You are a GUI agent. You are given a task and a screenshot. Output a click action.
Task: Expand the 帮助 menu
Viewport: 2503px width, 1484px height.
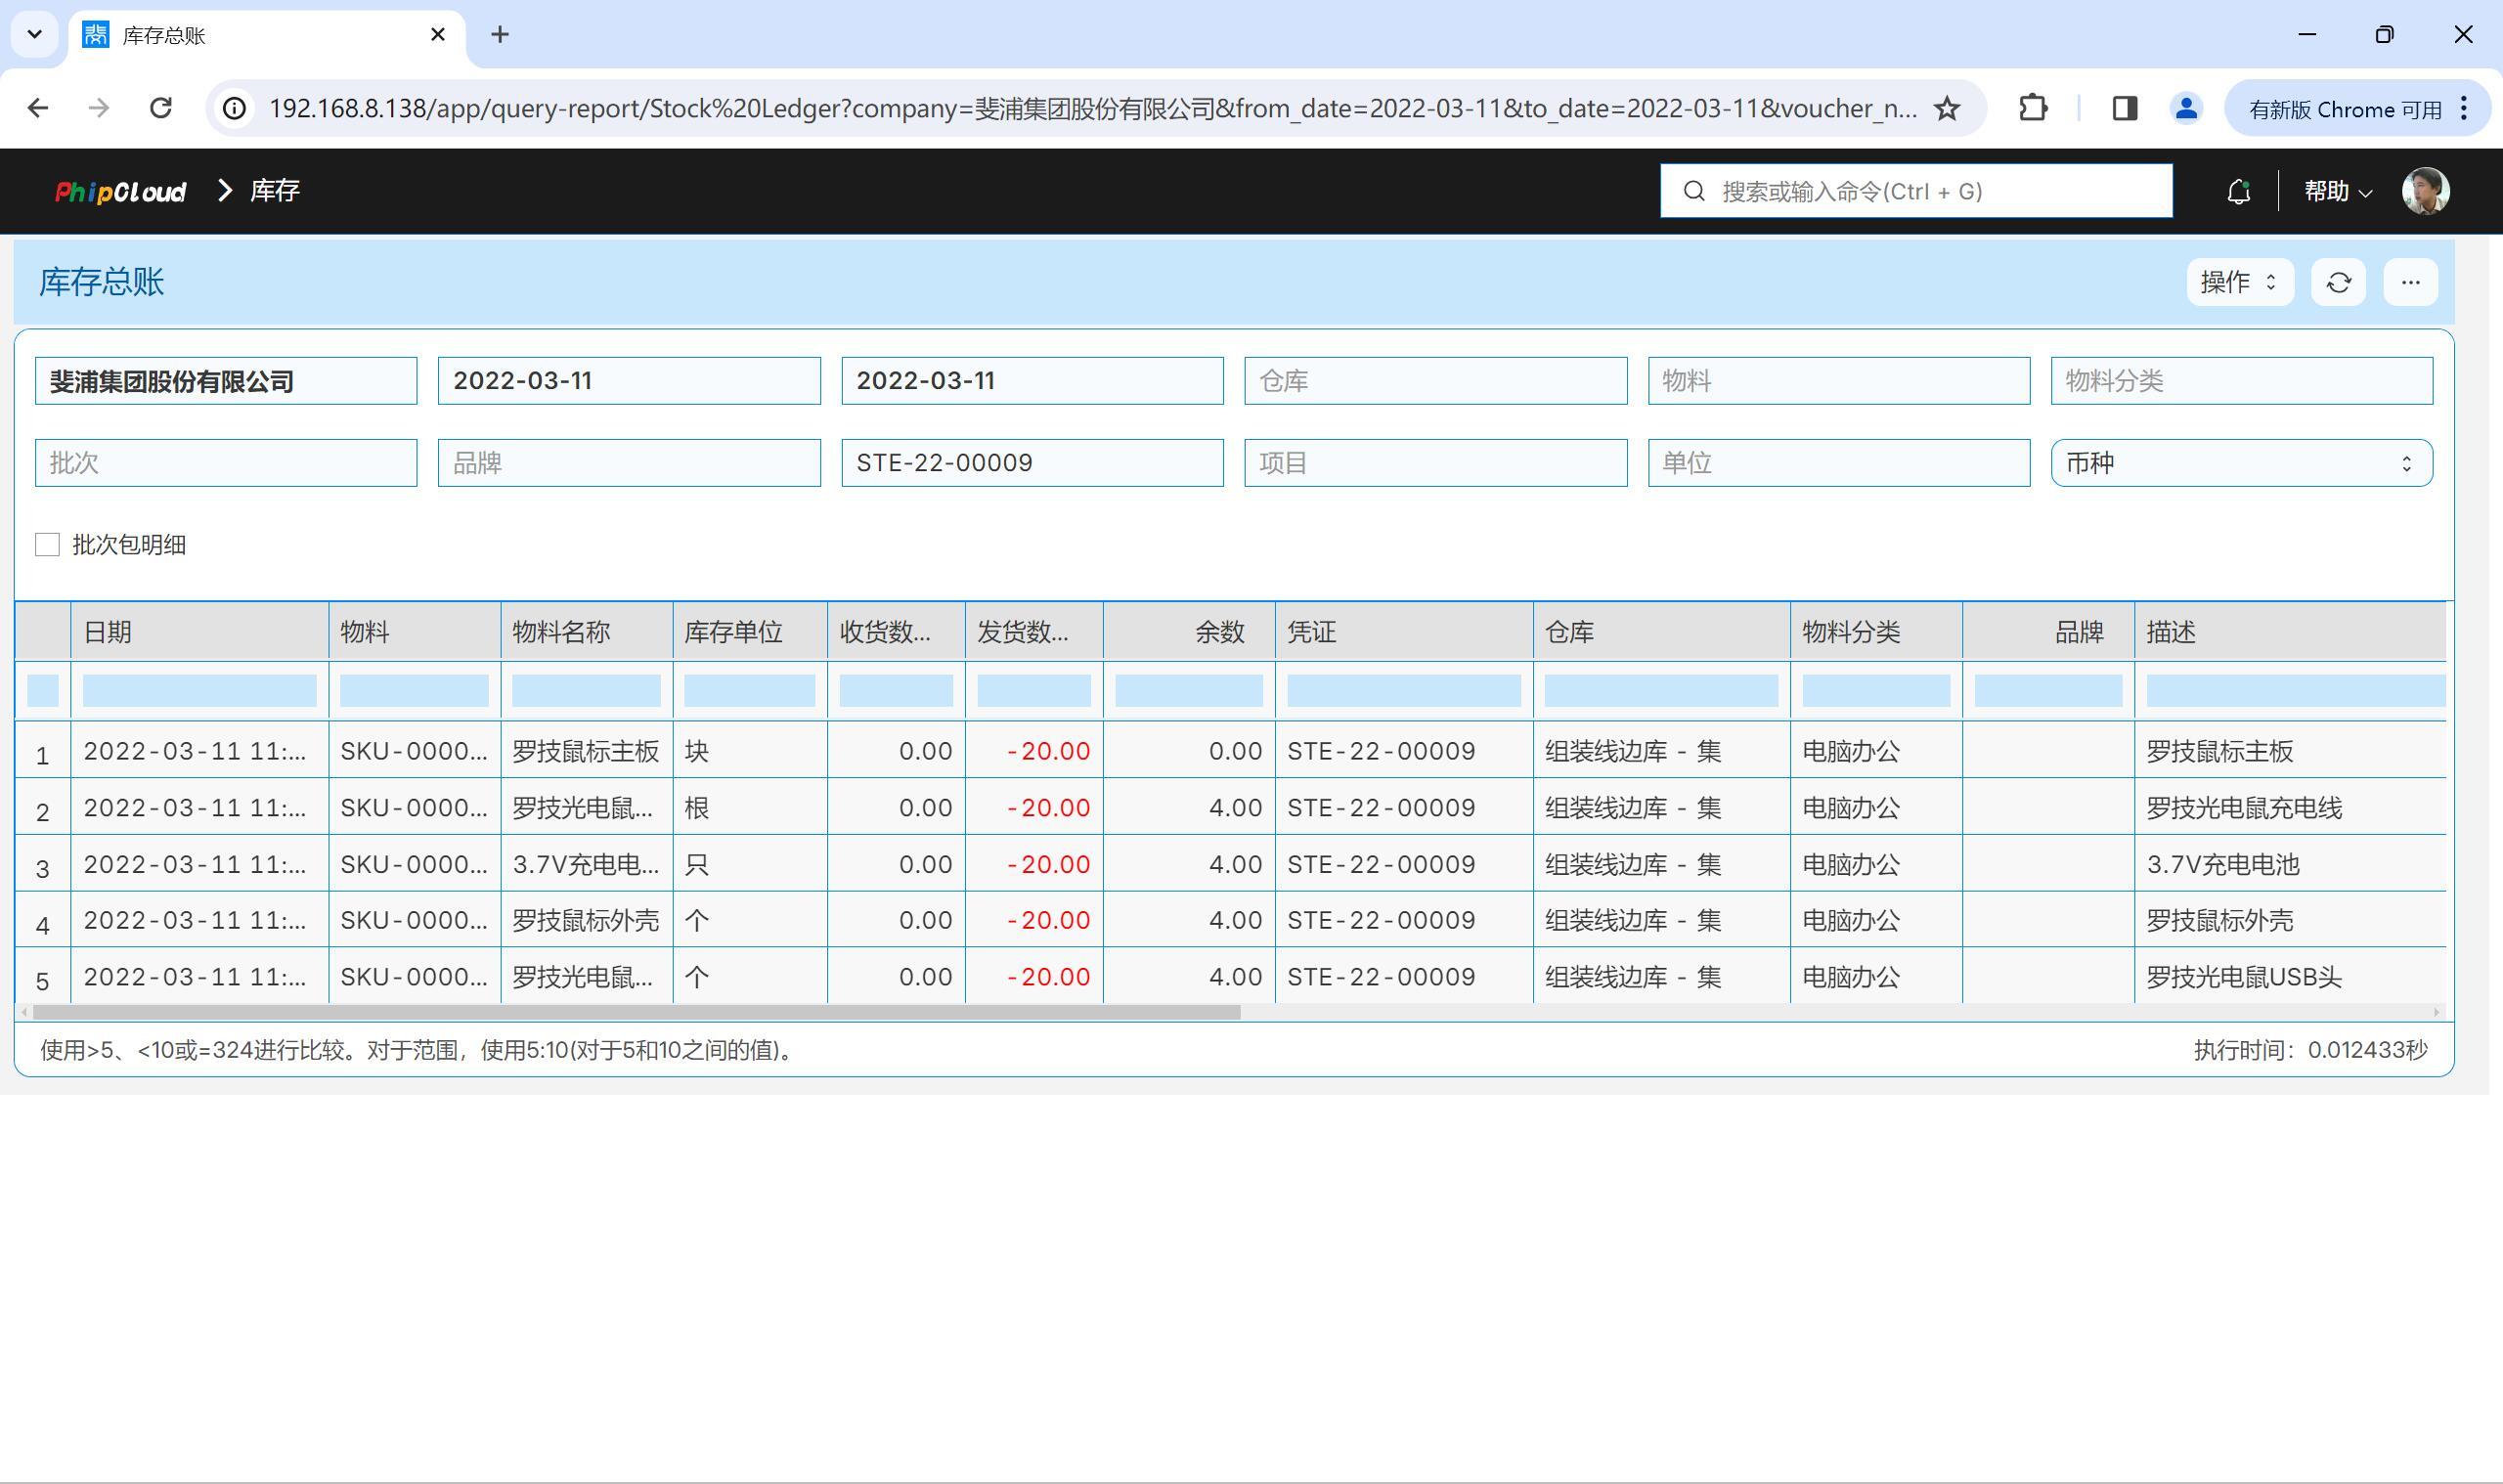tap(2337, 191)
